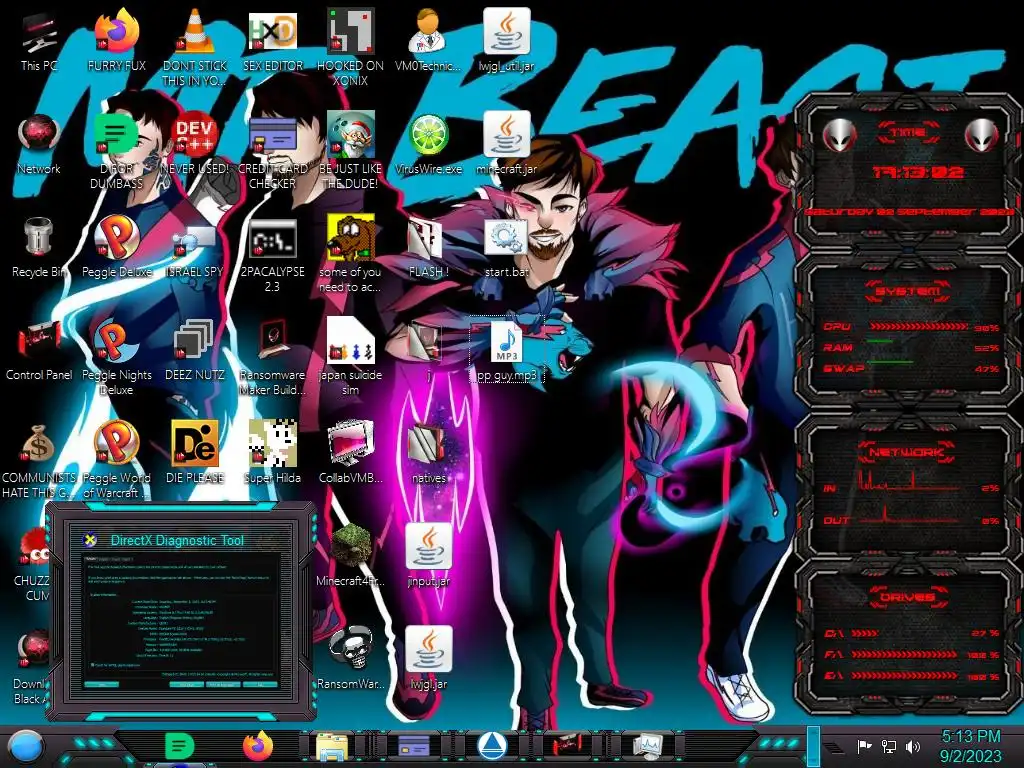Launch Peggle Deluxe
The image size is (1024, 768).
(116, 248)
